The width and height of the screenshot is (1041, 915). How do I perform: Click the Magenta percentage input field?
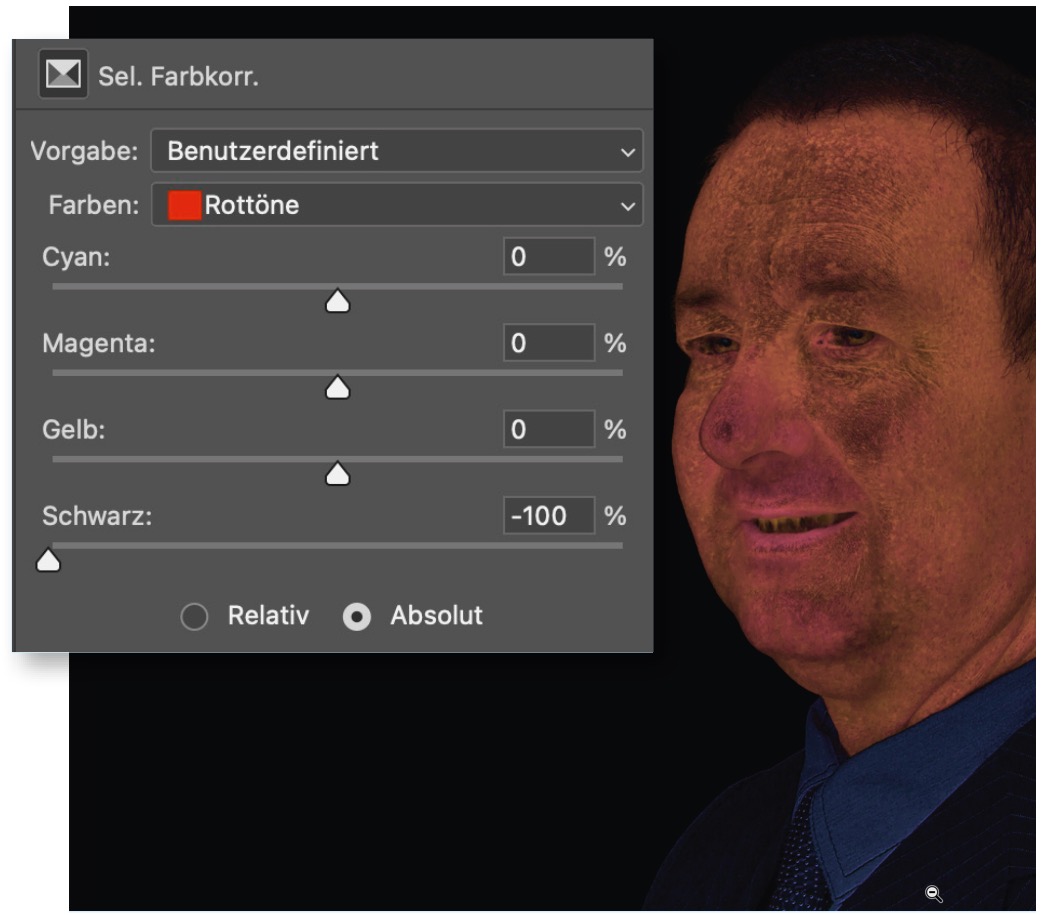tap(548, 343)
